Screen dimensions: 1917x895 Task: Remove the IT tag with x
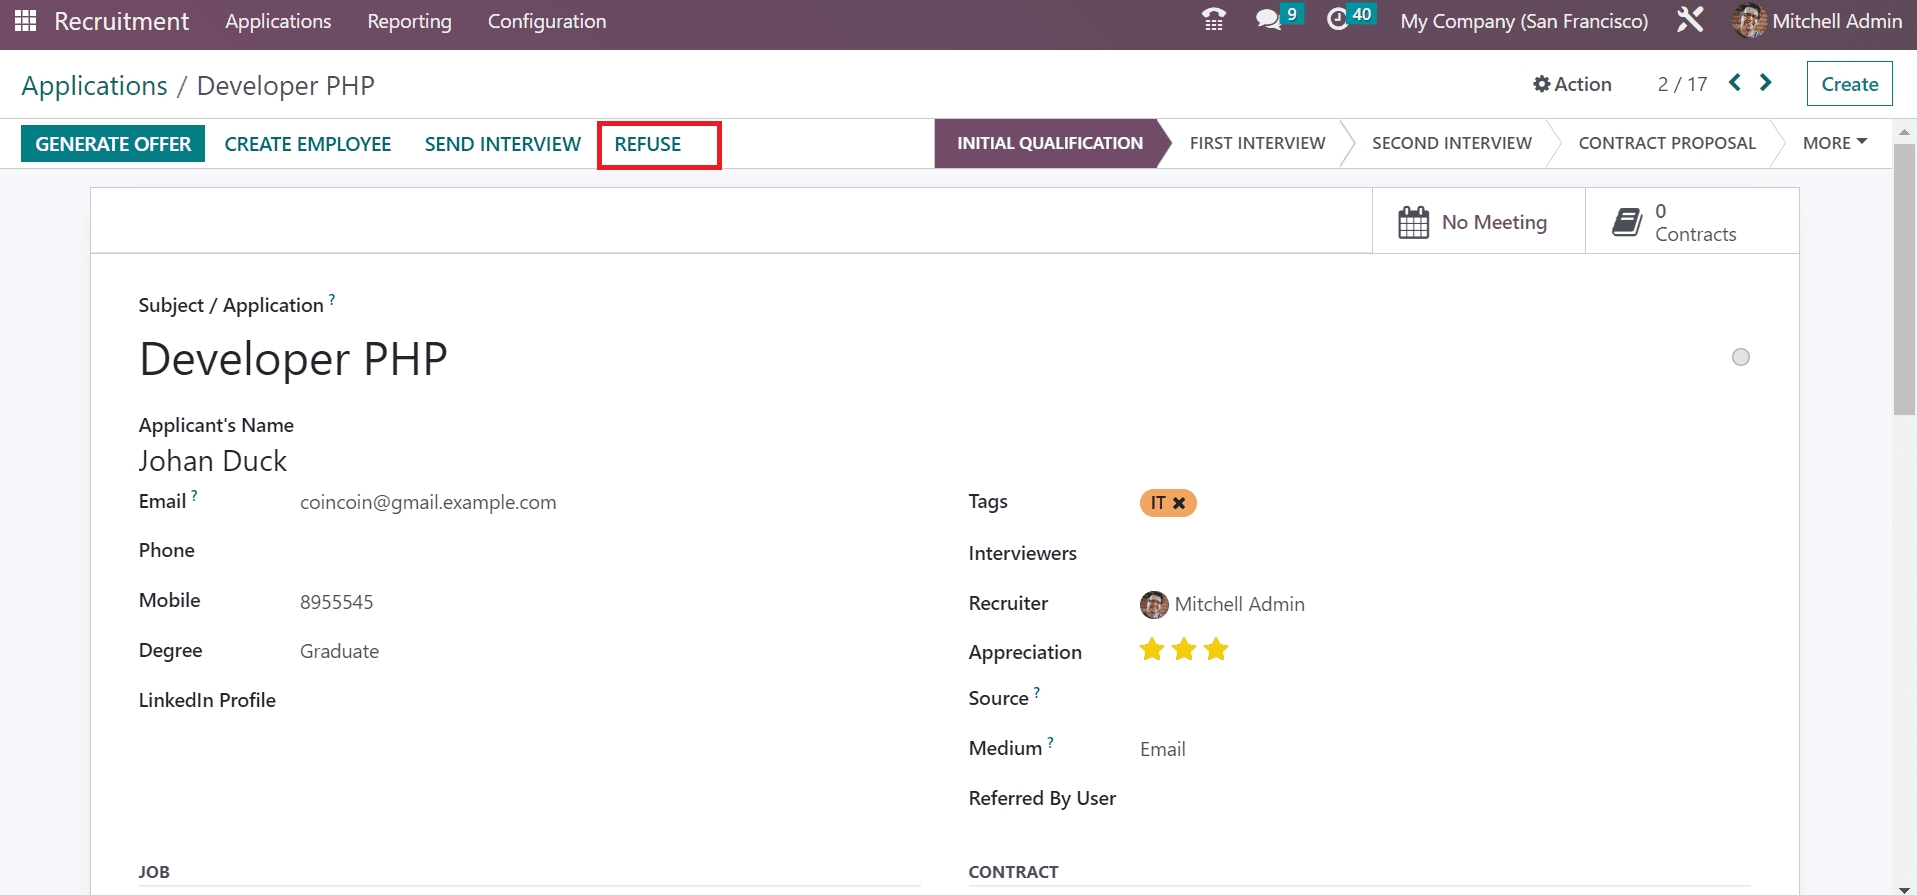1180,503
